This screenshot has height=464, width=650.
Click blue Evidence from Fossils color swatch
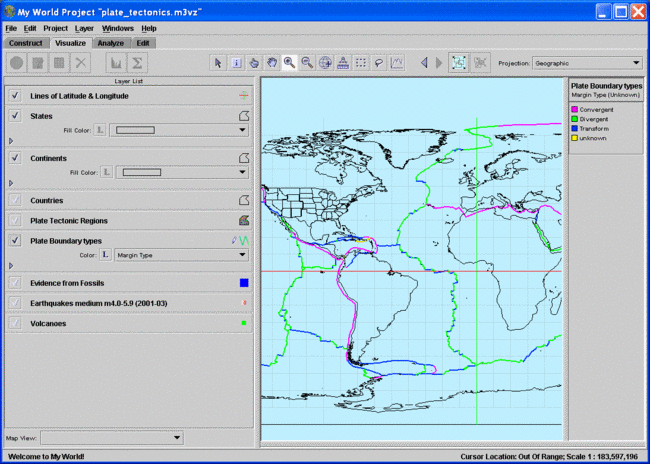tap(243, 283)
